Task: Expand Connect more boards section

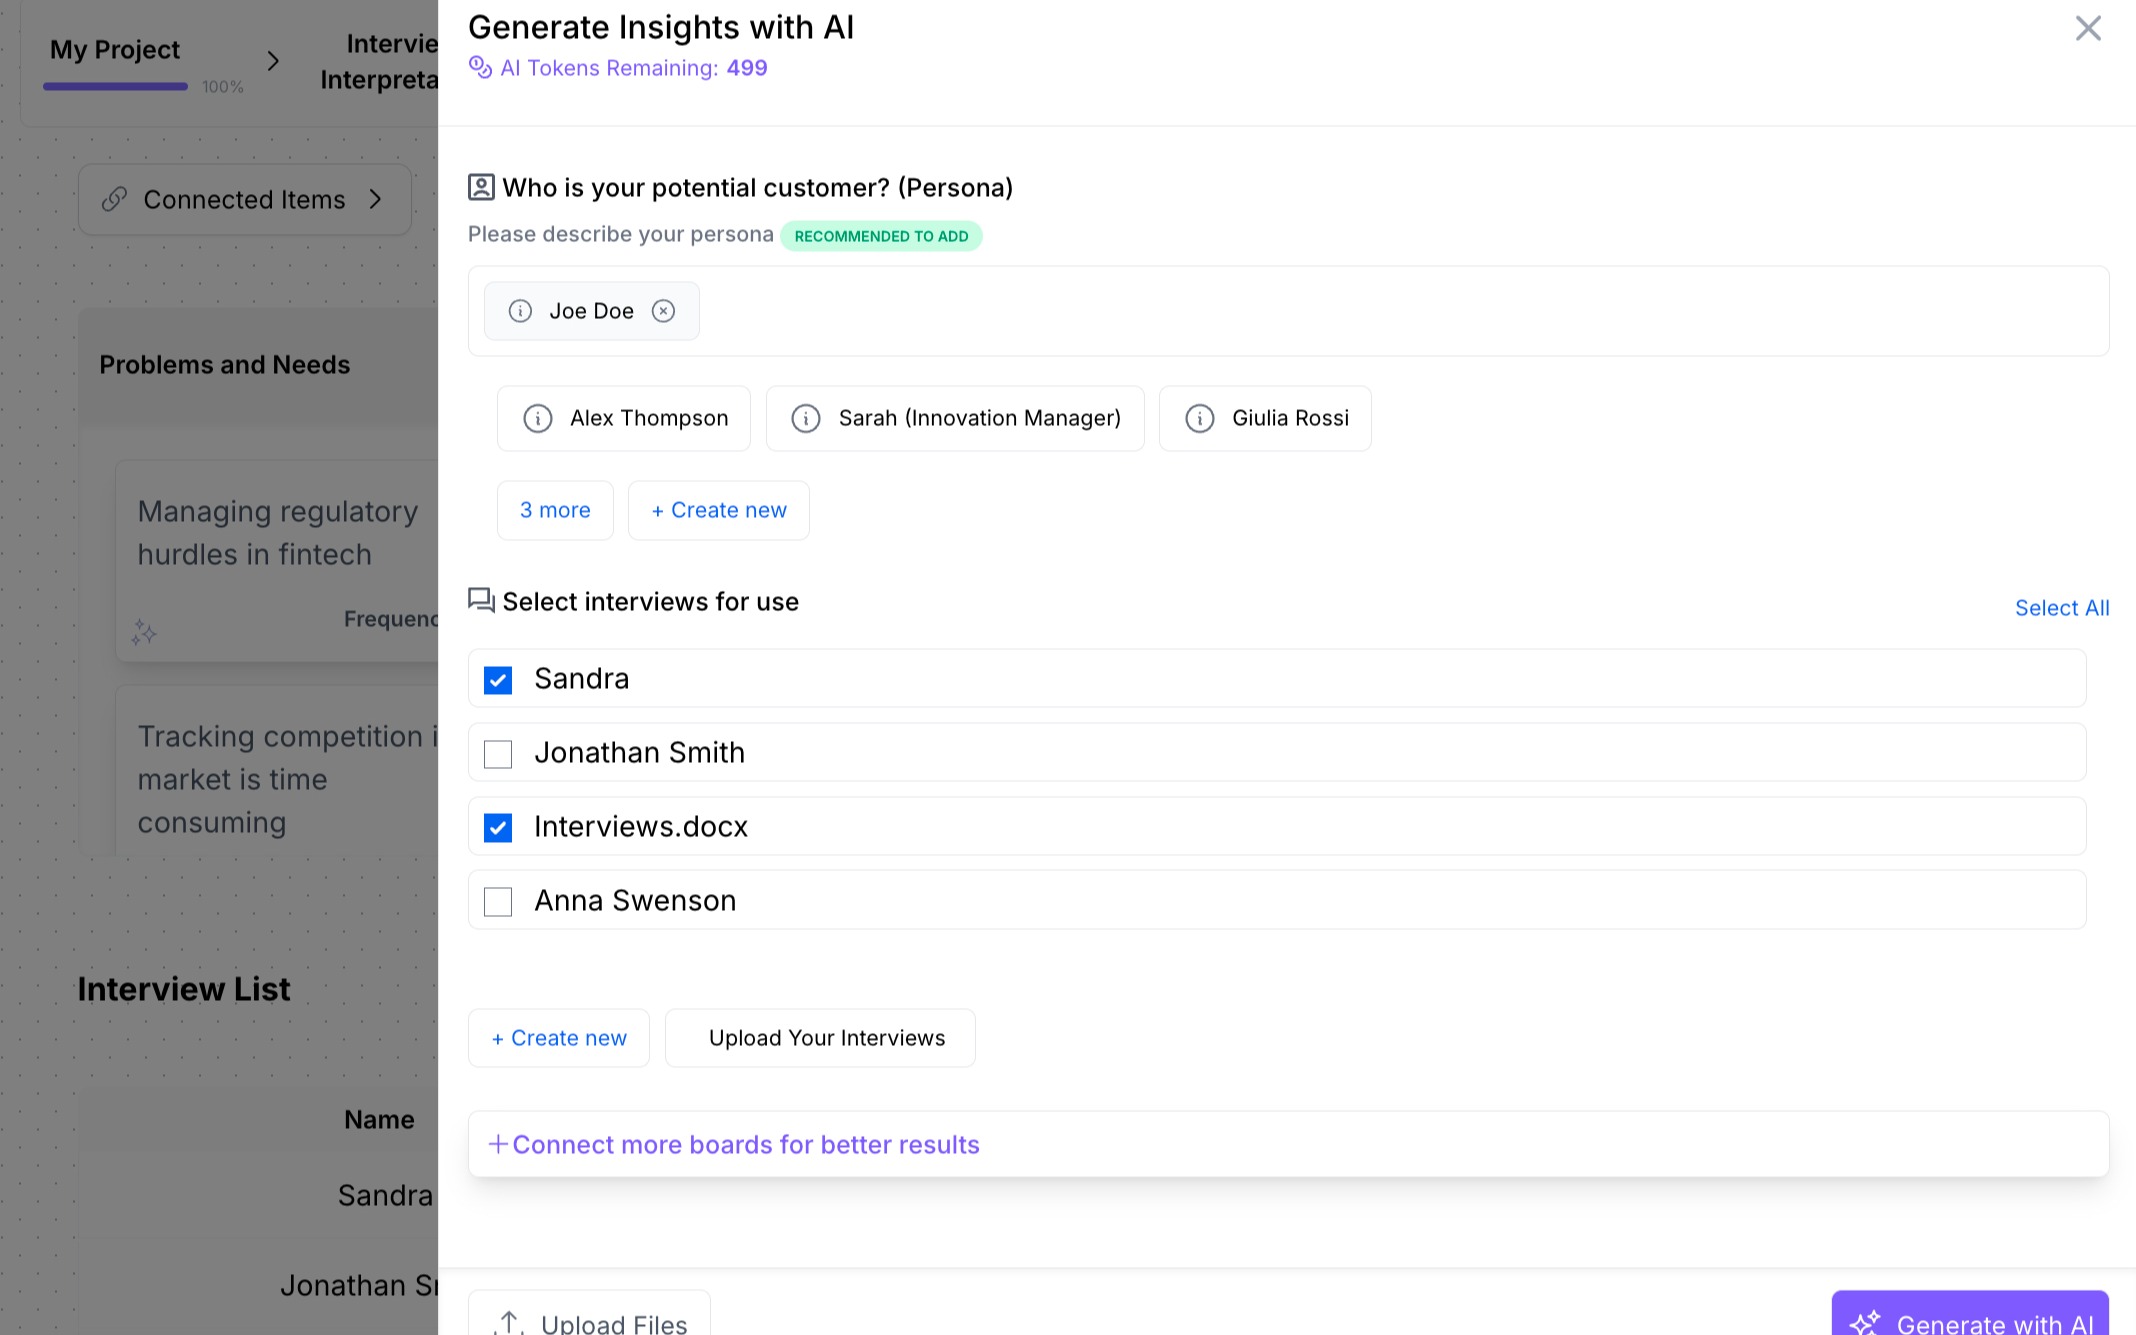Action: coord(734,1144)
